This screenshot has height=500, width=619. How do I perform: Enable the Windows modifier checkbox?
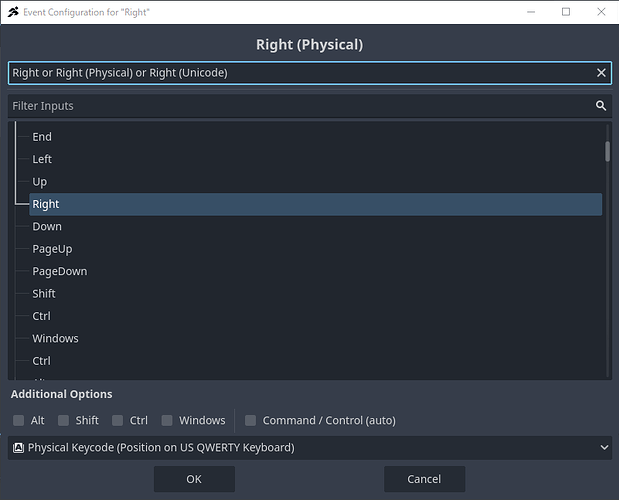167,421
